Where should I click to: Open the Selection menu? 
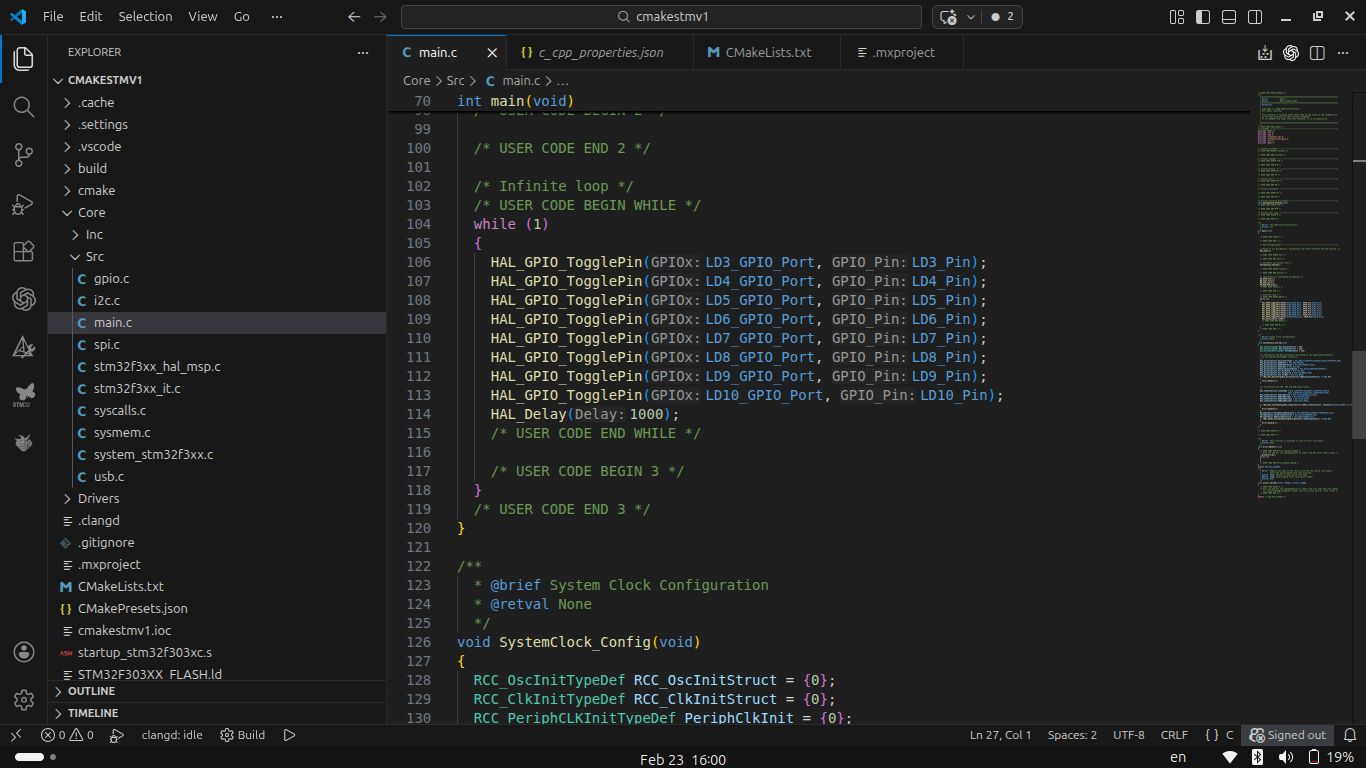pos(145,17)
